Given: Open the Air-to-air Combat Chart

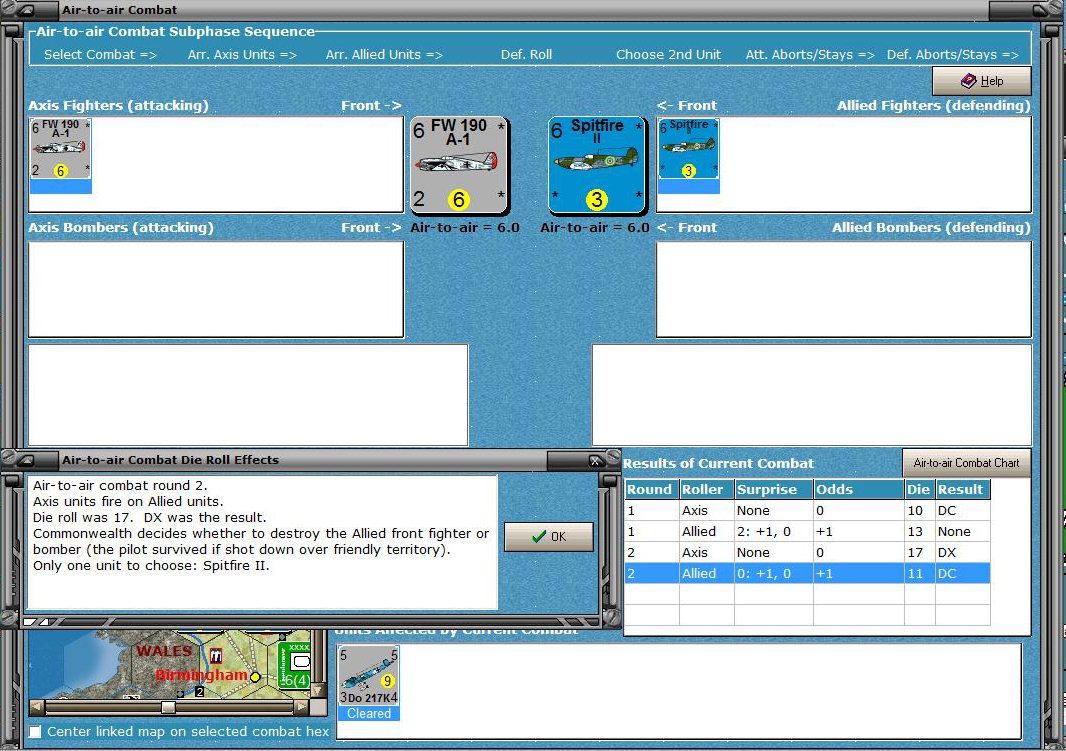Looking at the screenshot, I should click(966, 463).
